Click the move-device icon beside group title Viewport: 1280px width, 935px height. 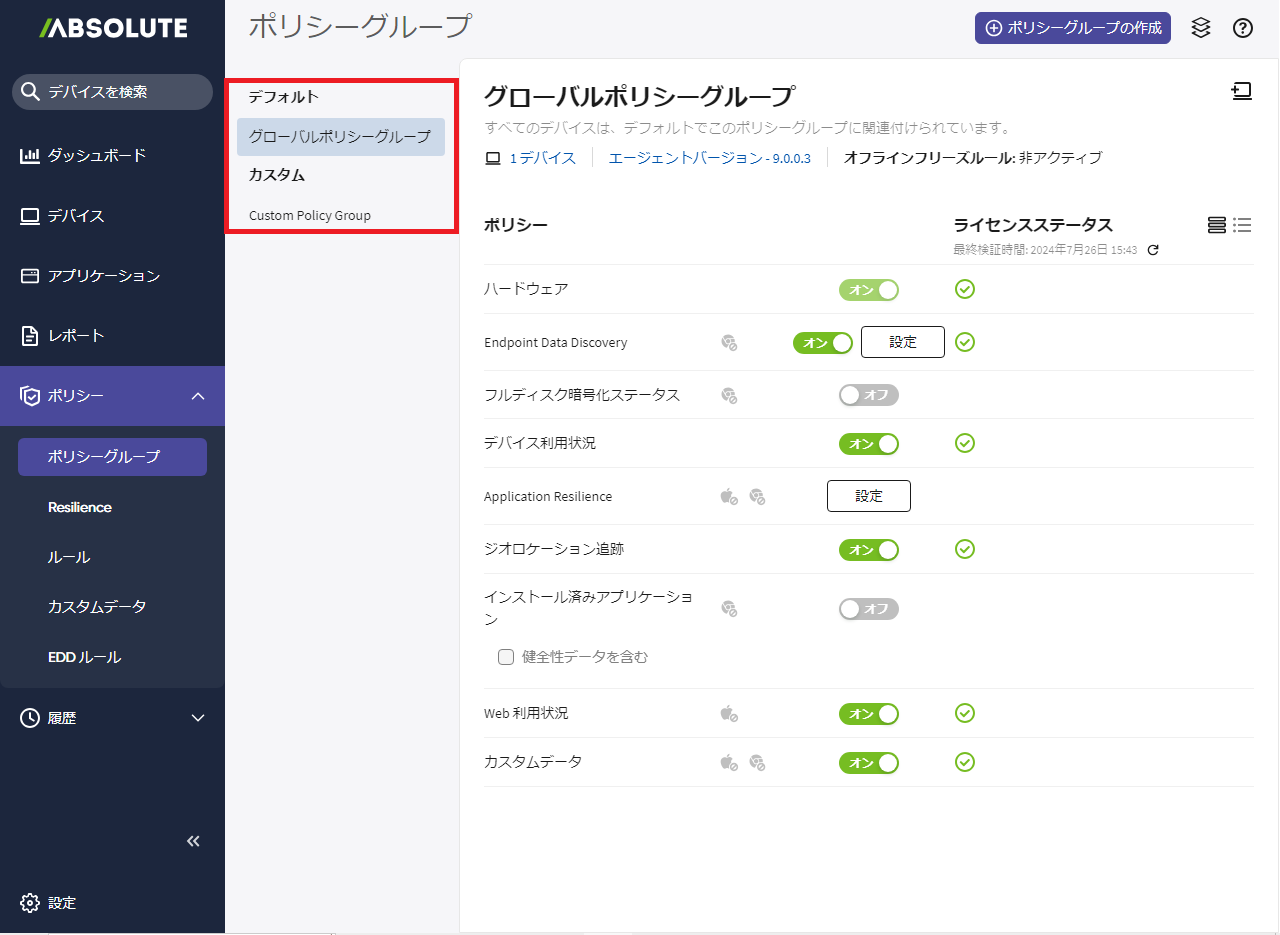point(1241,91)
